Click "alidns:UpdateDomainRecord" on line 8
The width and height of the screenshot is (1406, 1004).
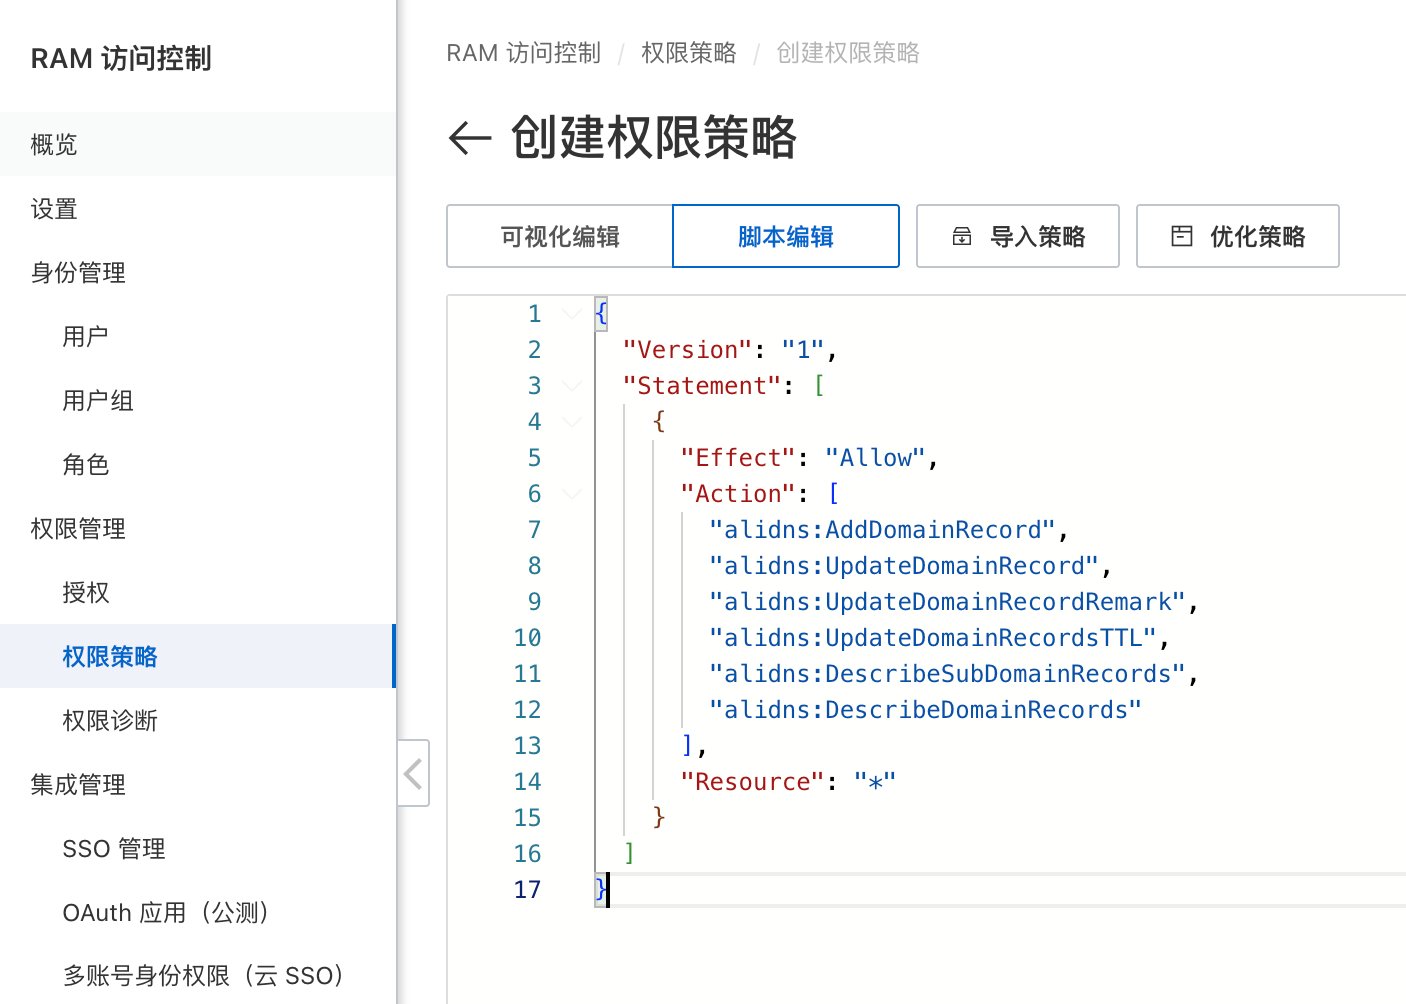click(905, 566)
